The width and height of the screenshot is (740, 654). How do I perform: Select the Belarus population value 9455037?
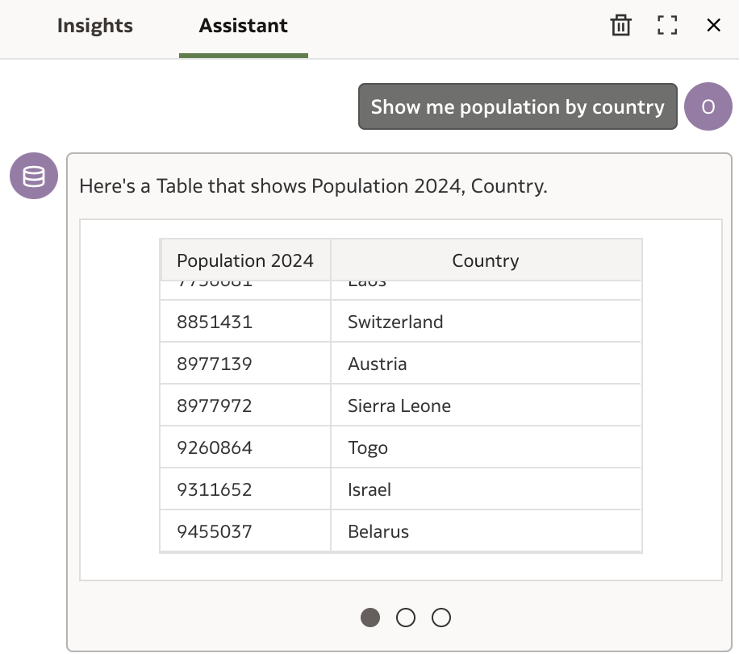coord(214,532)
